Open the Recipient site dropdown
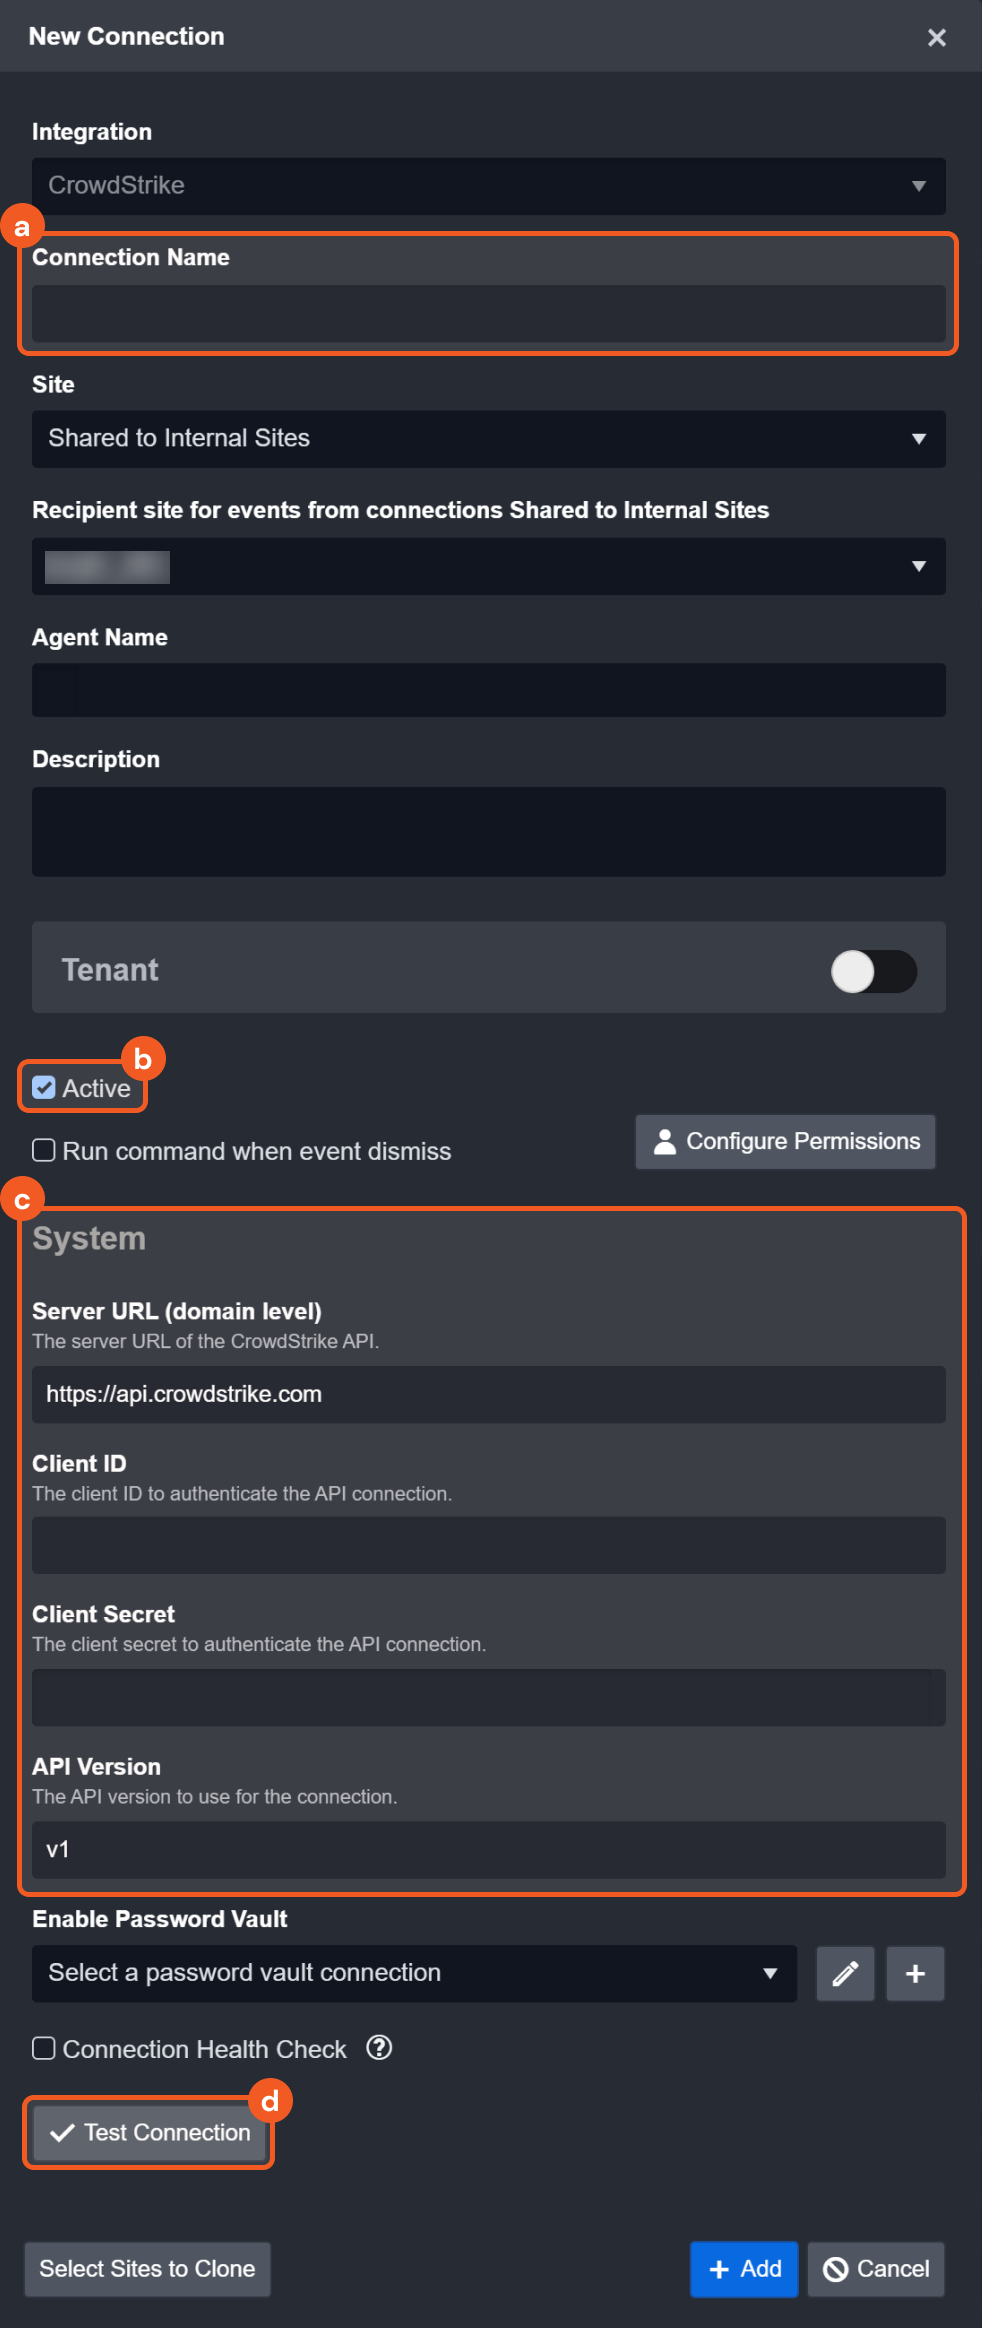Screen dimensions: 982x2328 [488, 566]
